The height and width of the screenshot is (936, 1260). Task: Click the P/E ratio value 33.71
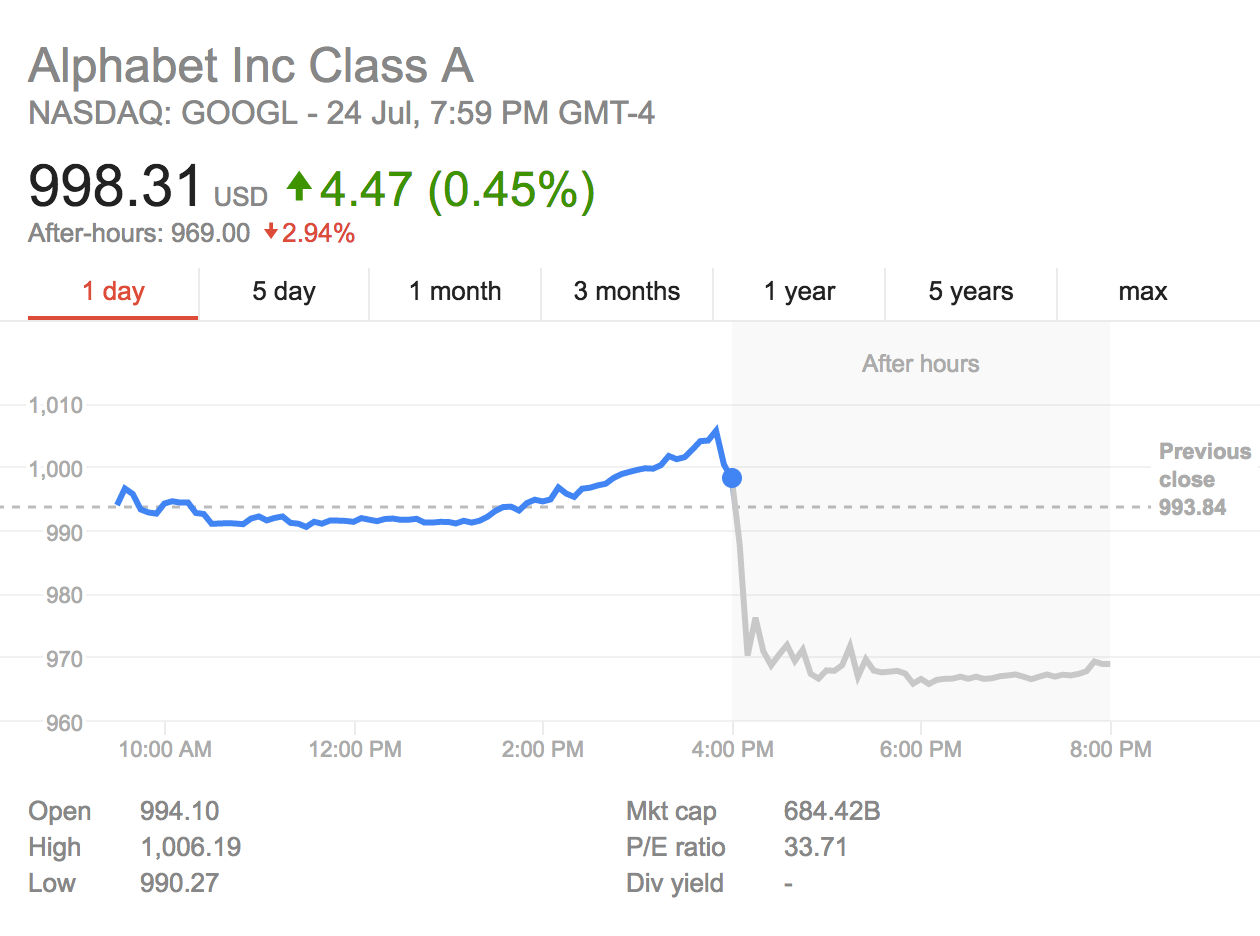pos(815,848)
